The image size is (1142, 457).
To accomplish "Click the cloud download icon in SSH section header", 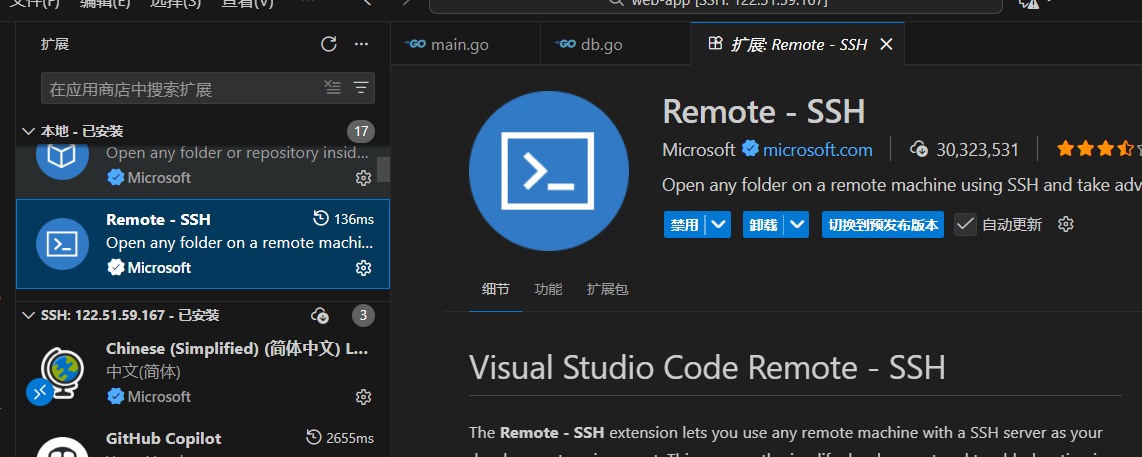I will pos(319,316).
